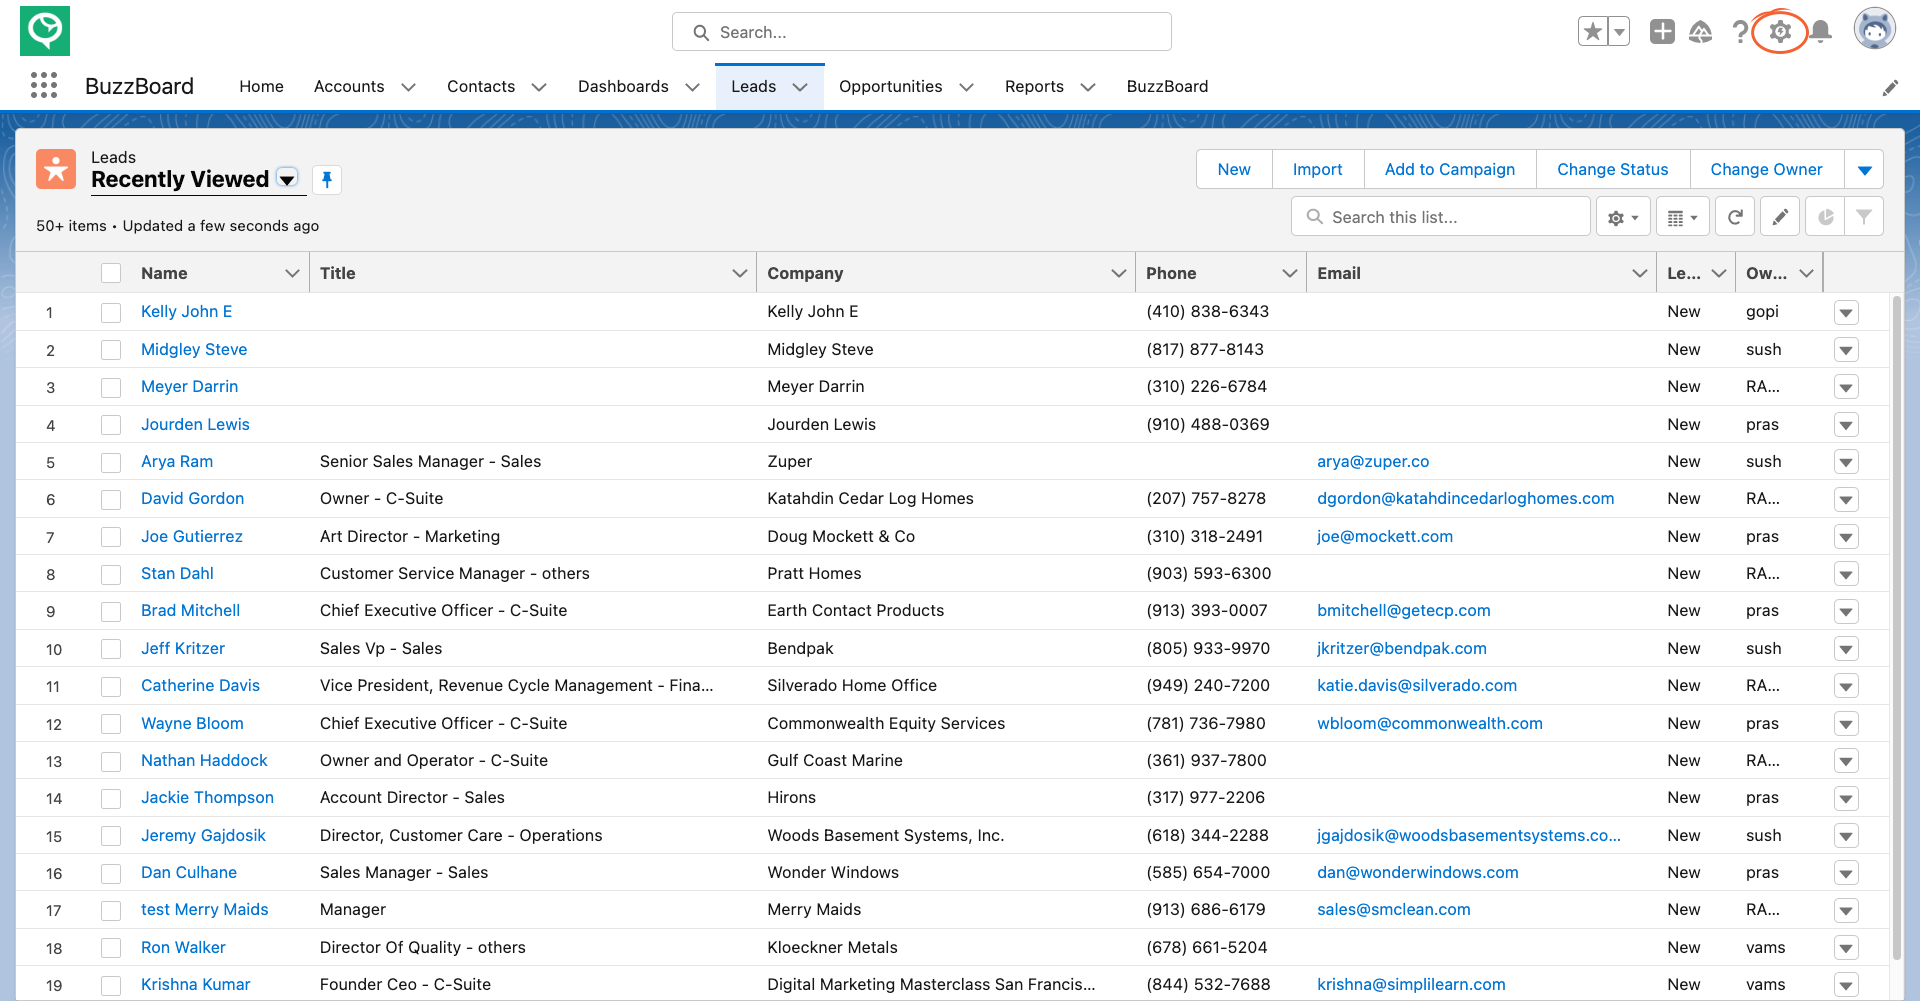Open the Recently Viewed list view picker
The width and height of the screenshot is (1920, 1001).
coord(287,179)
